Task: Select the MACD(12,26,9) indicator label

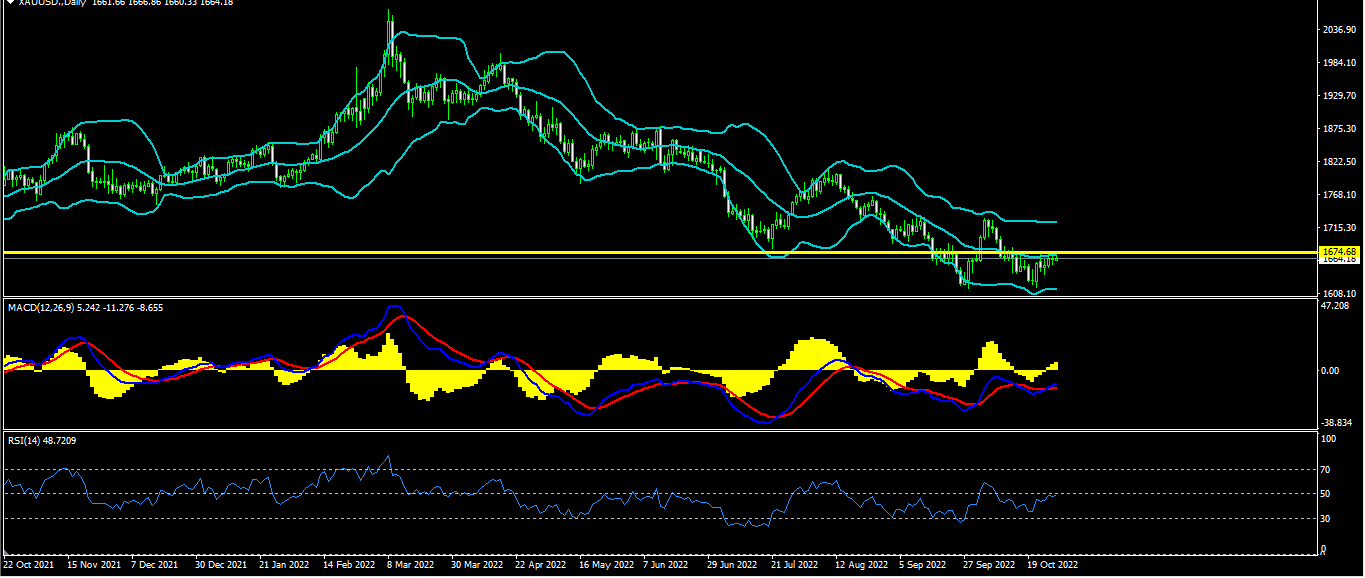Action: tap(43, 307)
